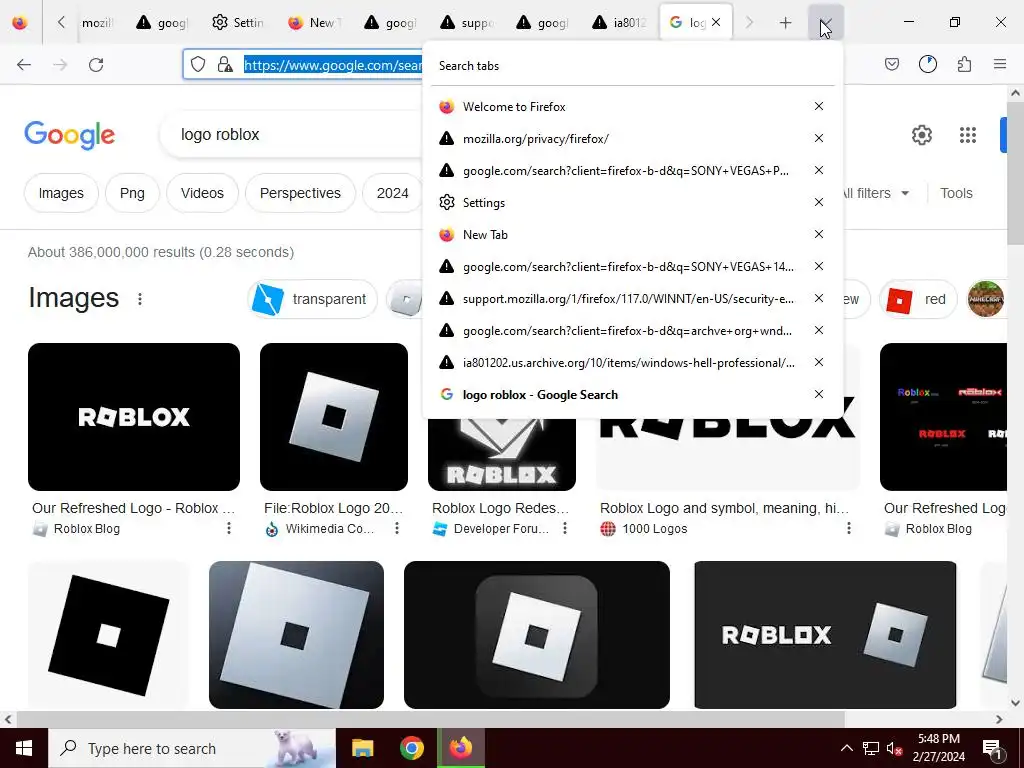The height and width of the screenshot is (768, 1024).
Task: Switch to New Tab entry in list
Action: (618, 234)
